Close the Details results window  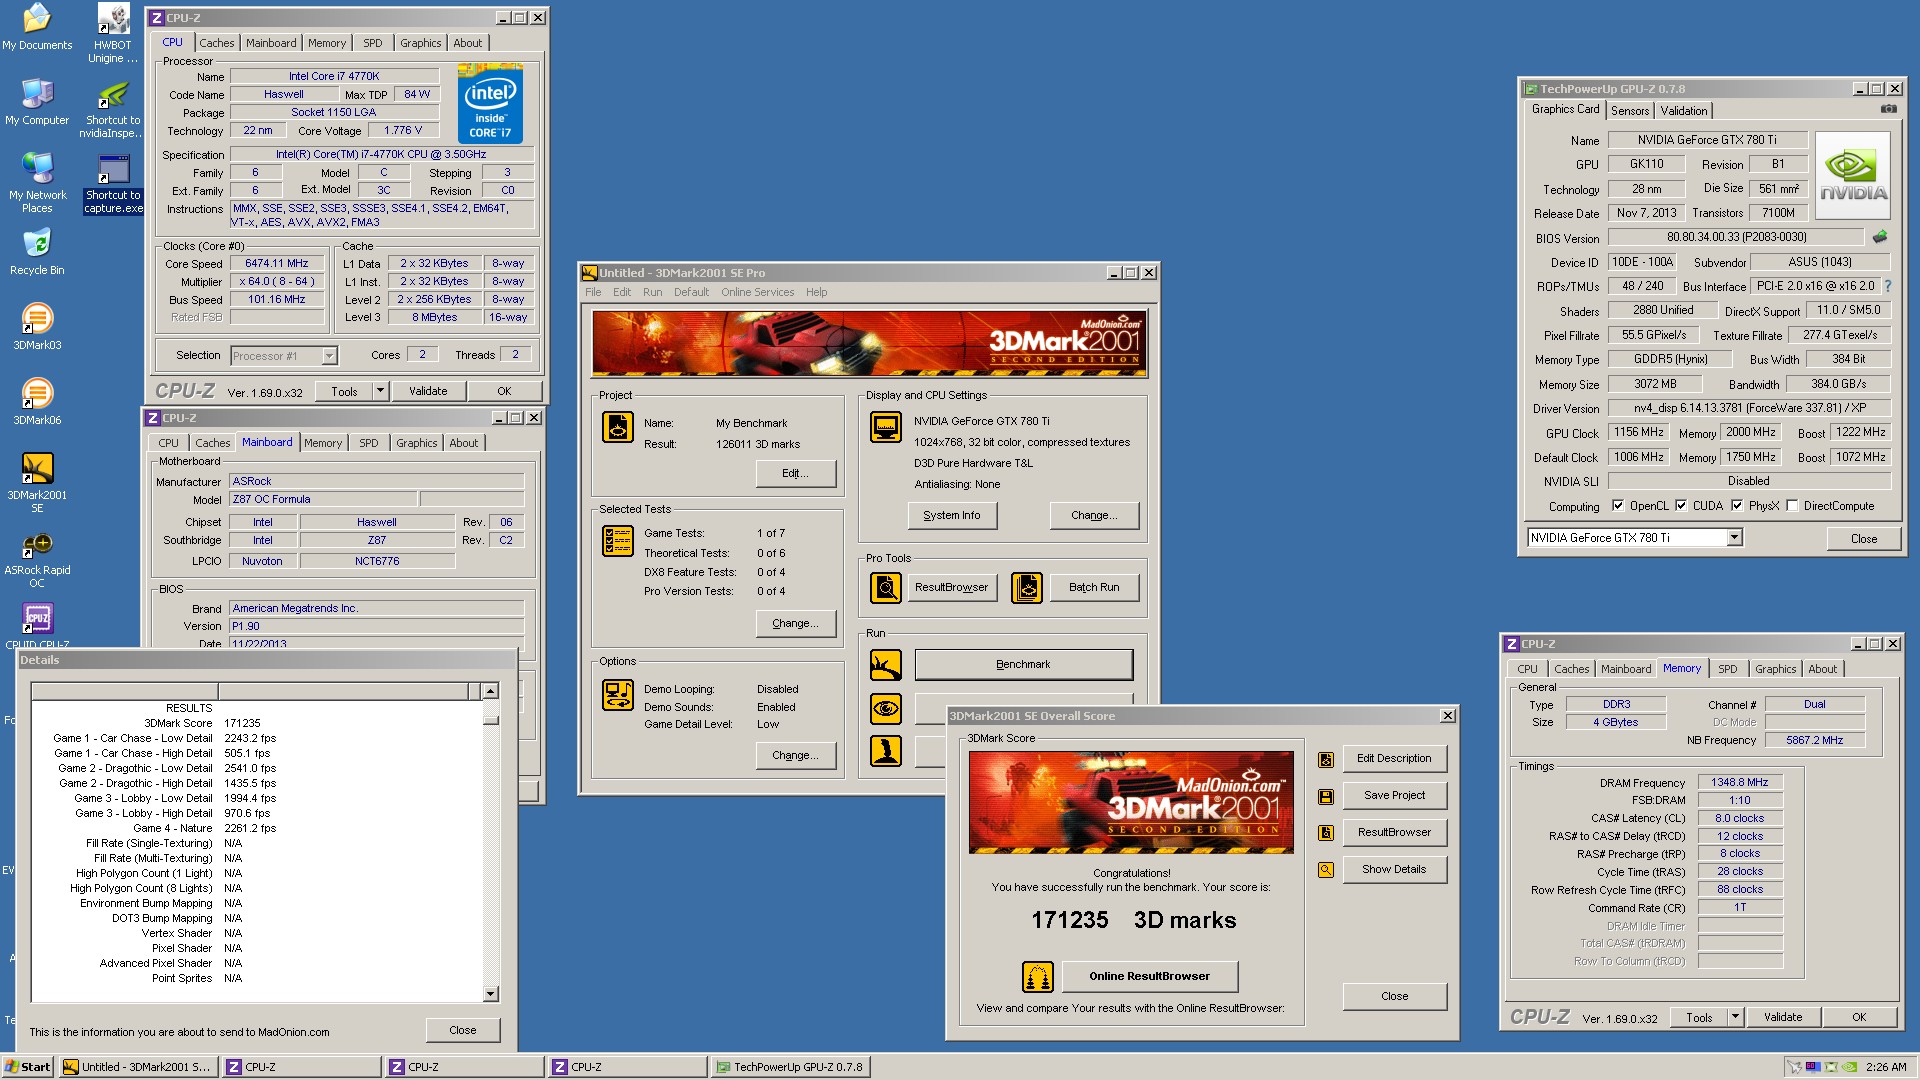click(x=462, y=1030)
